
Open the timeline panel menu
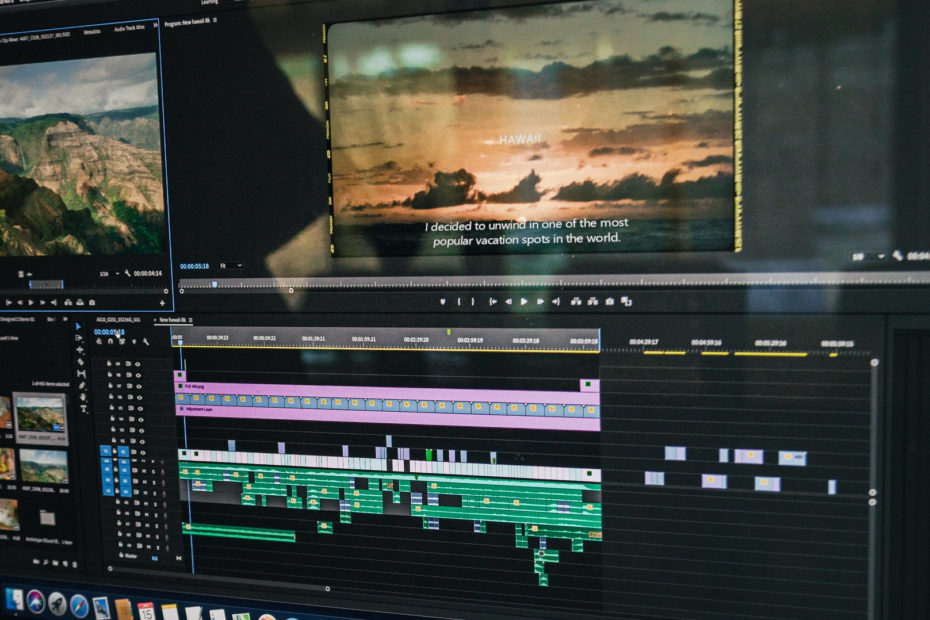coord(191,322)
